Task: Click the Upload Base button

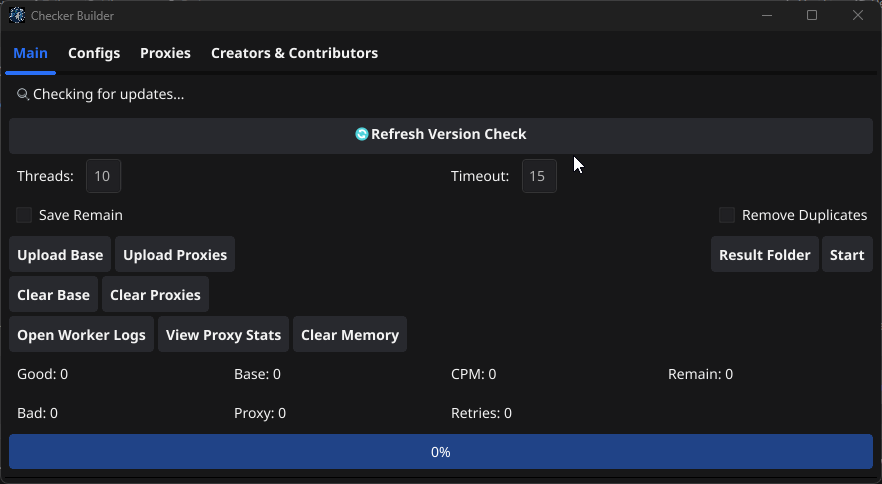Action: pyautogui.click(x=60, y=254)
